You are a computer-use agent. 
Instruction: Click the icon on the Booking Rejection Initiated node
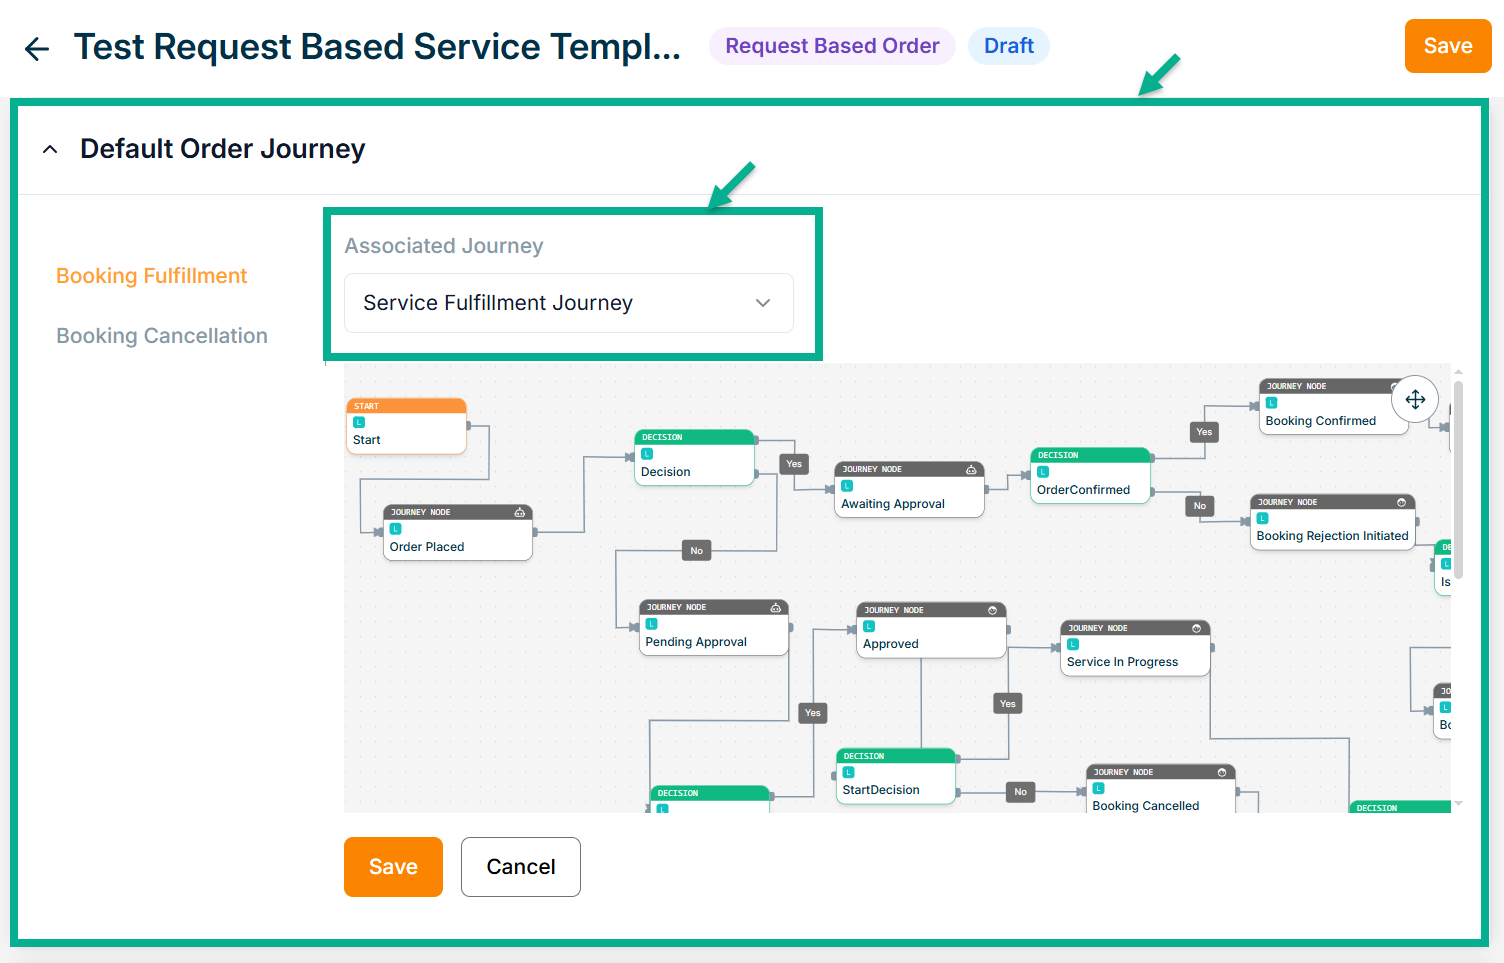(1401, 502)
